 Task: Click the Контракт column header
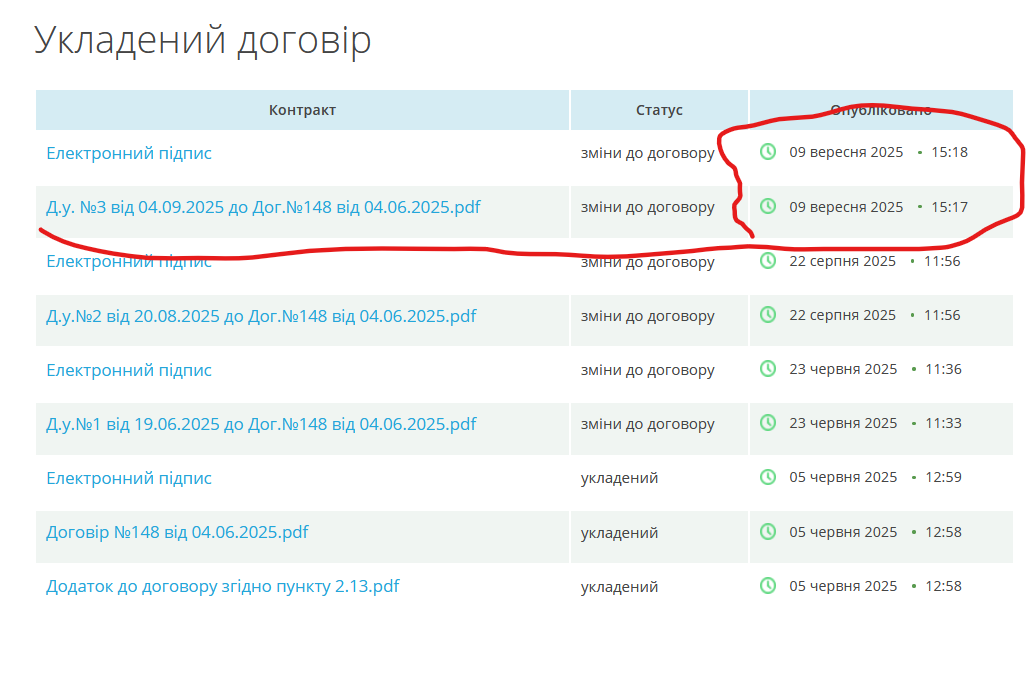click(x=302, y=110)
